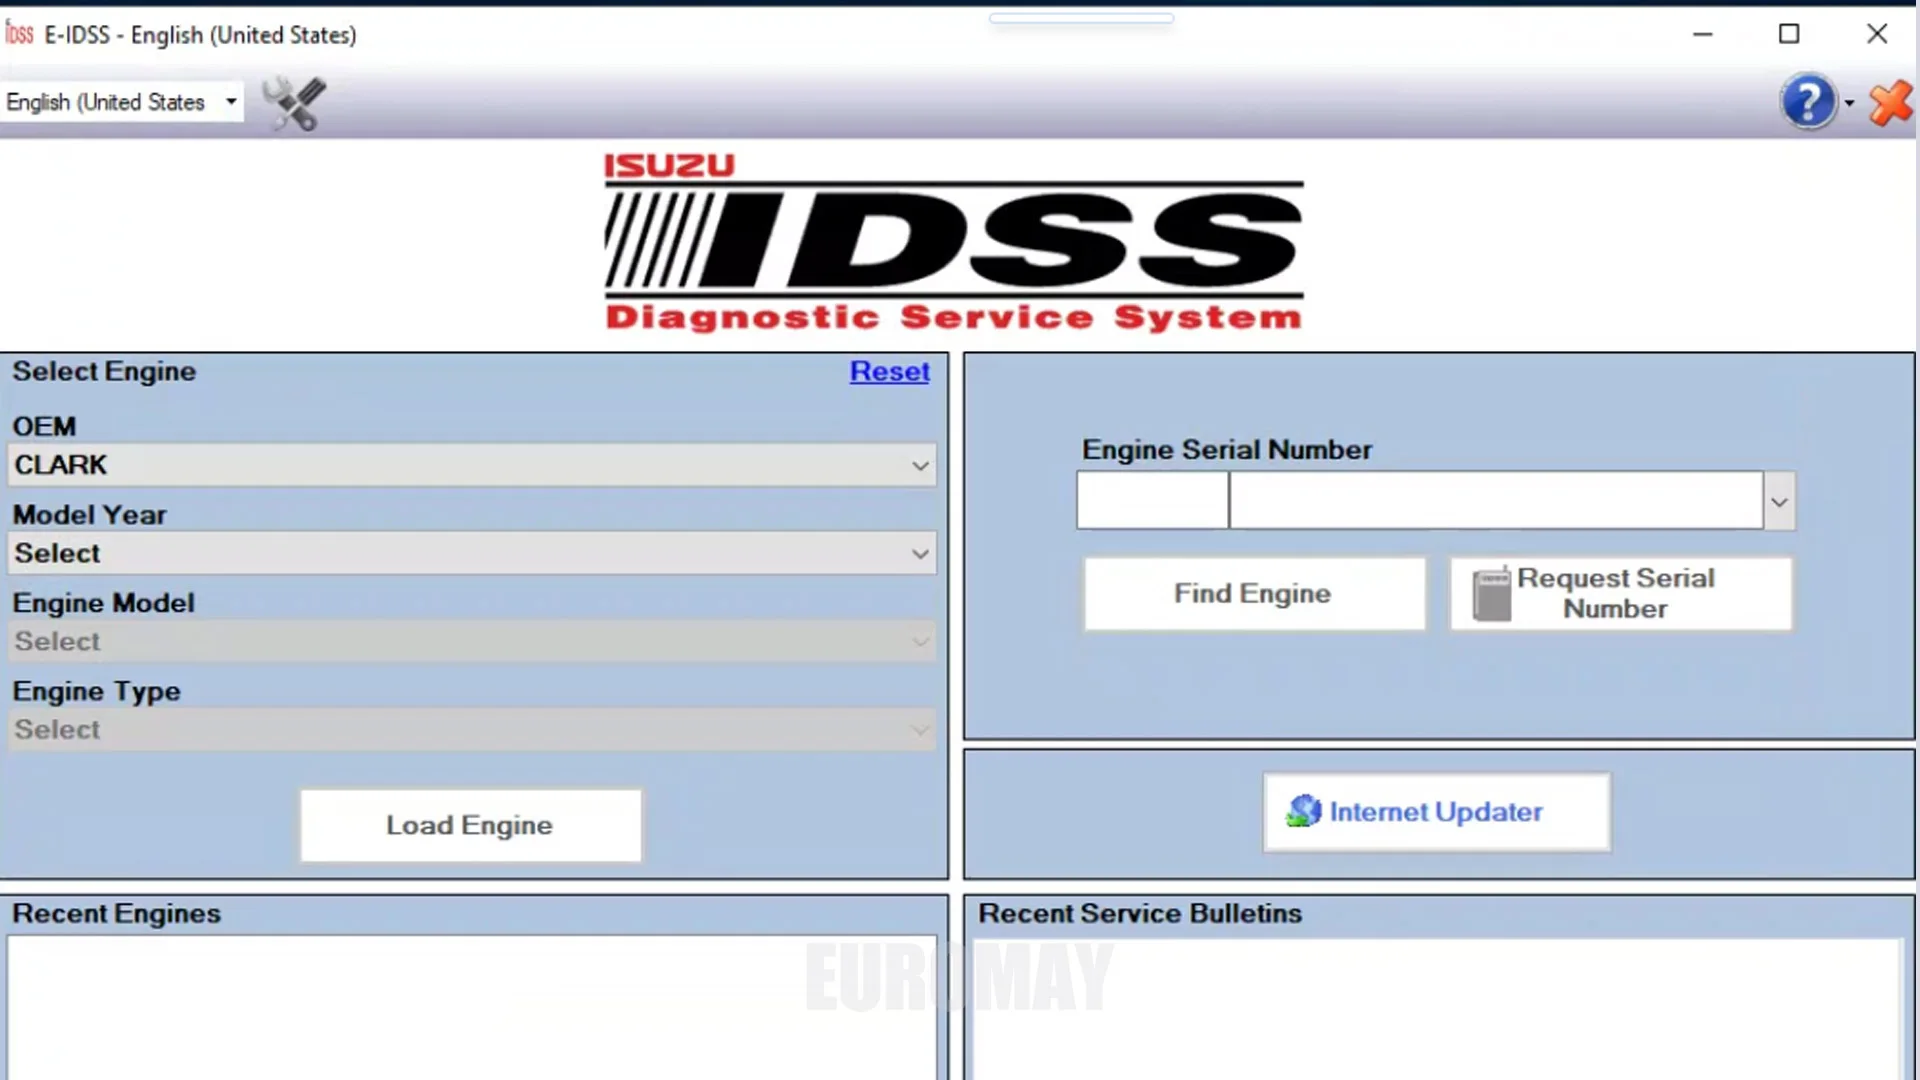Click the Request Serial Number book icon
Image resolution: width=1920 pixels, height=1080 pixels.
tap(1490, 593)
